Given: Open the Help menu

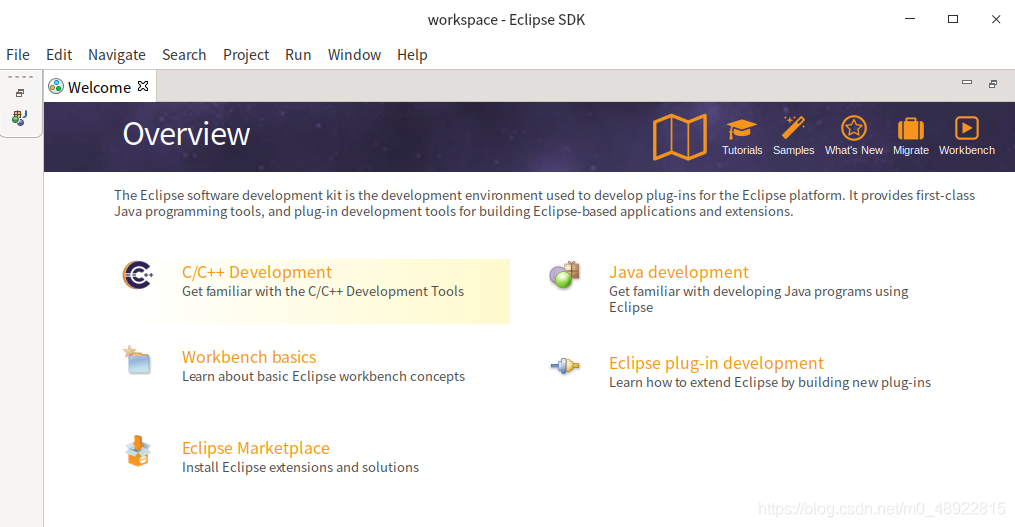Looking at the screenshot, I should tap(412, 55).
